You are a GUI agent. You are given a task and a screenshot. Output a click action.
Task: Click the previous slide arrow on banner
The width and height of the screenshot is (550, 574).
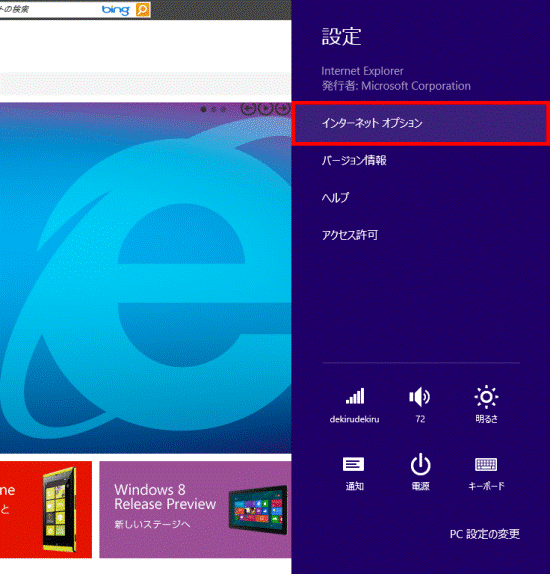(248, 109)
